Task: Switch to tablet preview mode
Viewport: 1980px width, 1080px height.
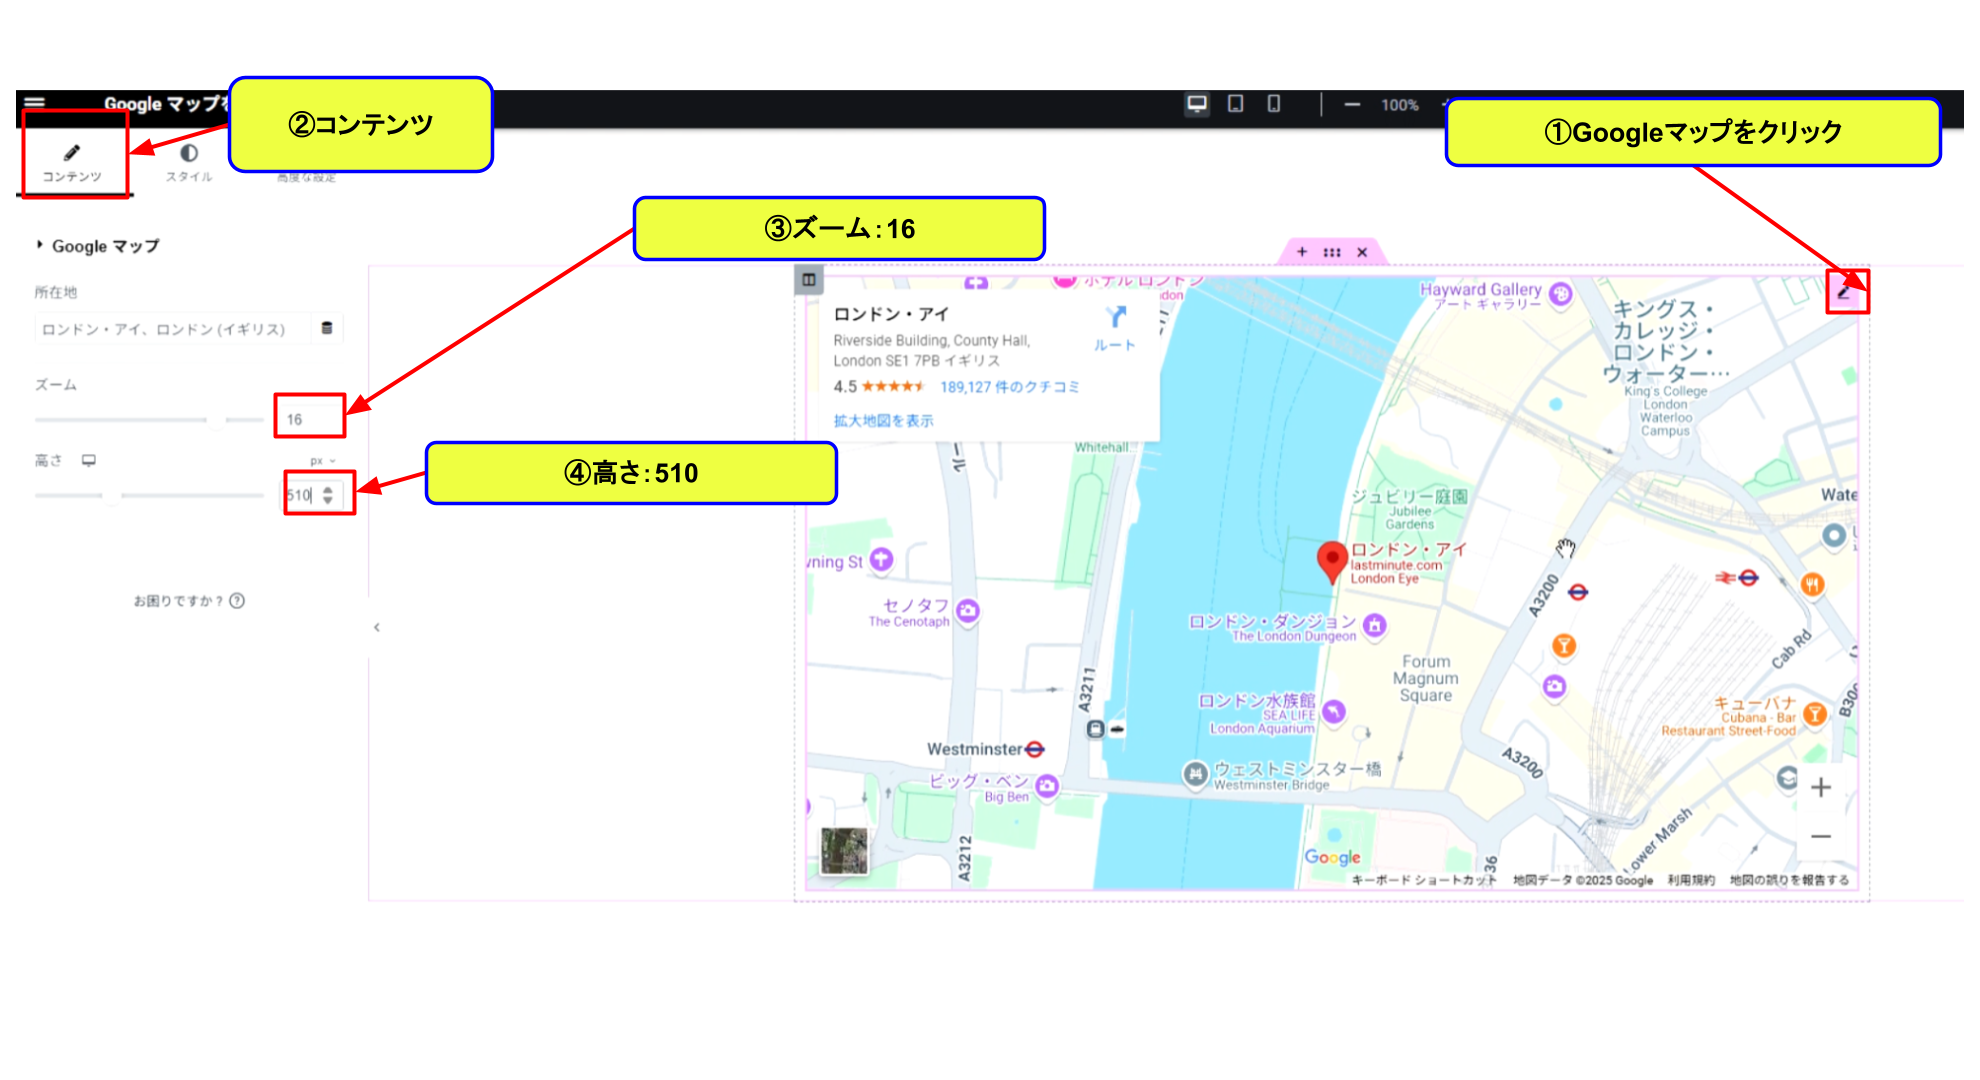Action: tap(1236, 104)
